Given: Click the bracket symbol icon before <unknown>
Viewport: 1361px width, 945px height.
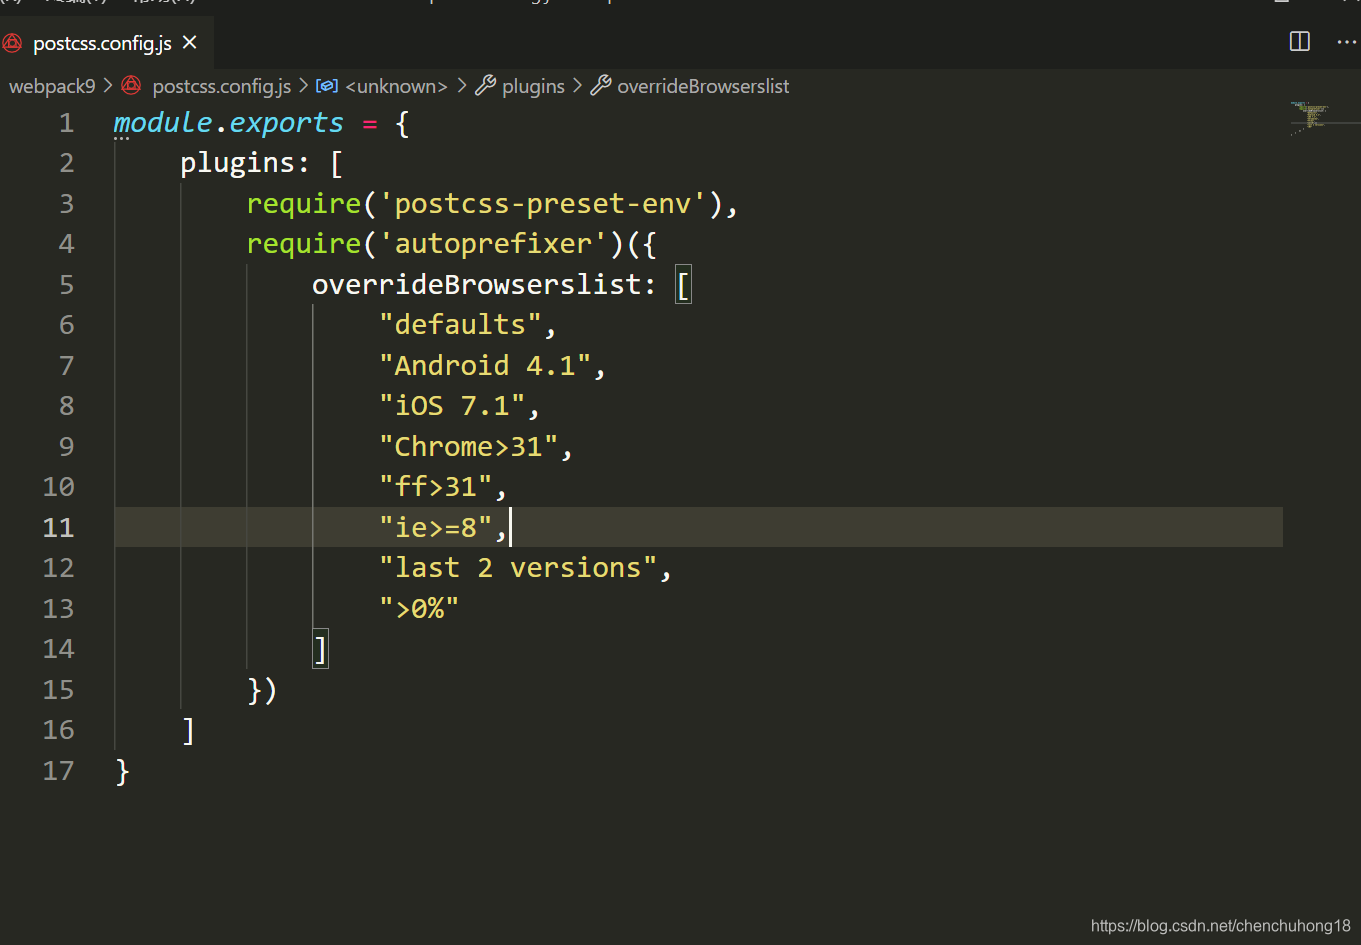Looking at the screenshot, I should [327, 86].
